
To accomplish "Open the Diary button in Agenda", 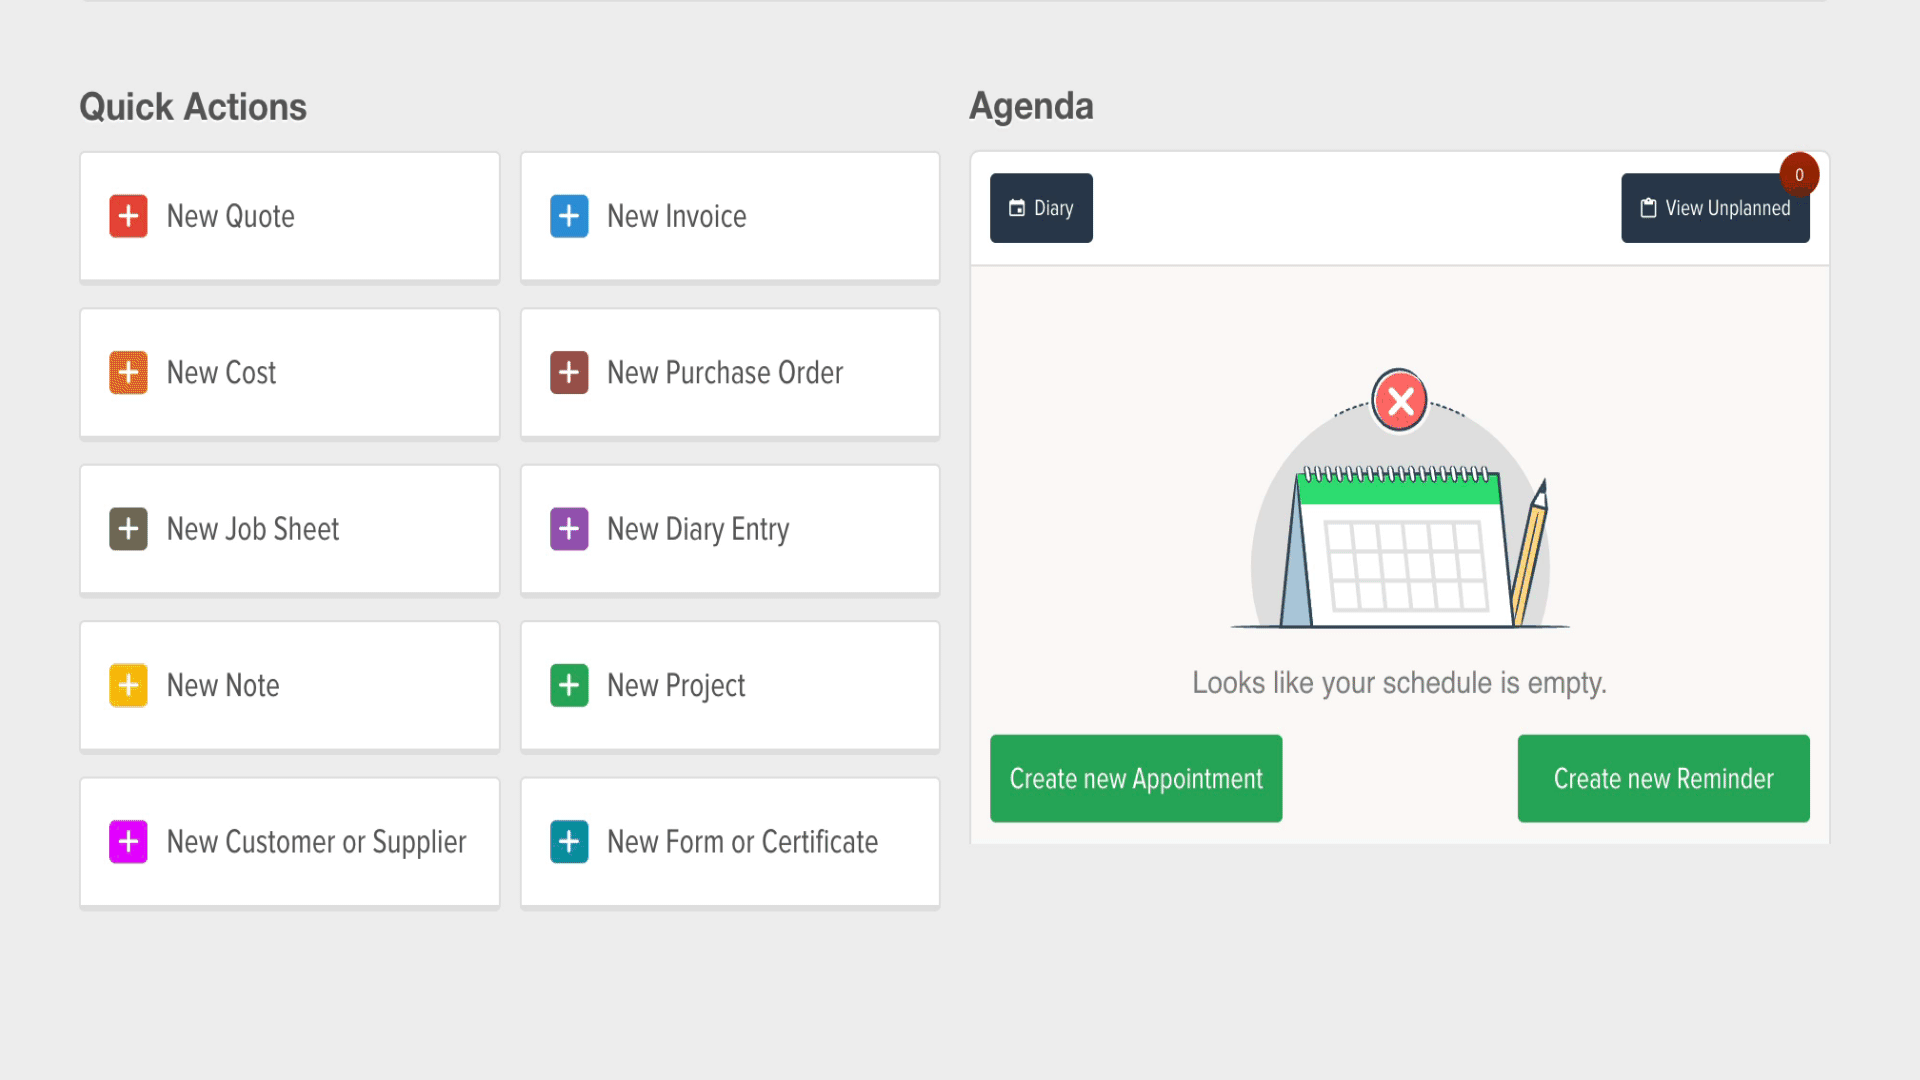I will [x=1041, y=208].
